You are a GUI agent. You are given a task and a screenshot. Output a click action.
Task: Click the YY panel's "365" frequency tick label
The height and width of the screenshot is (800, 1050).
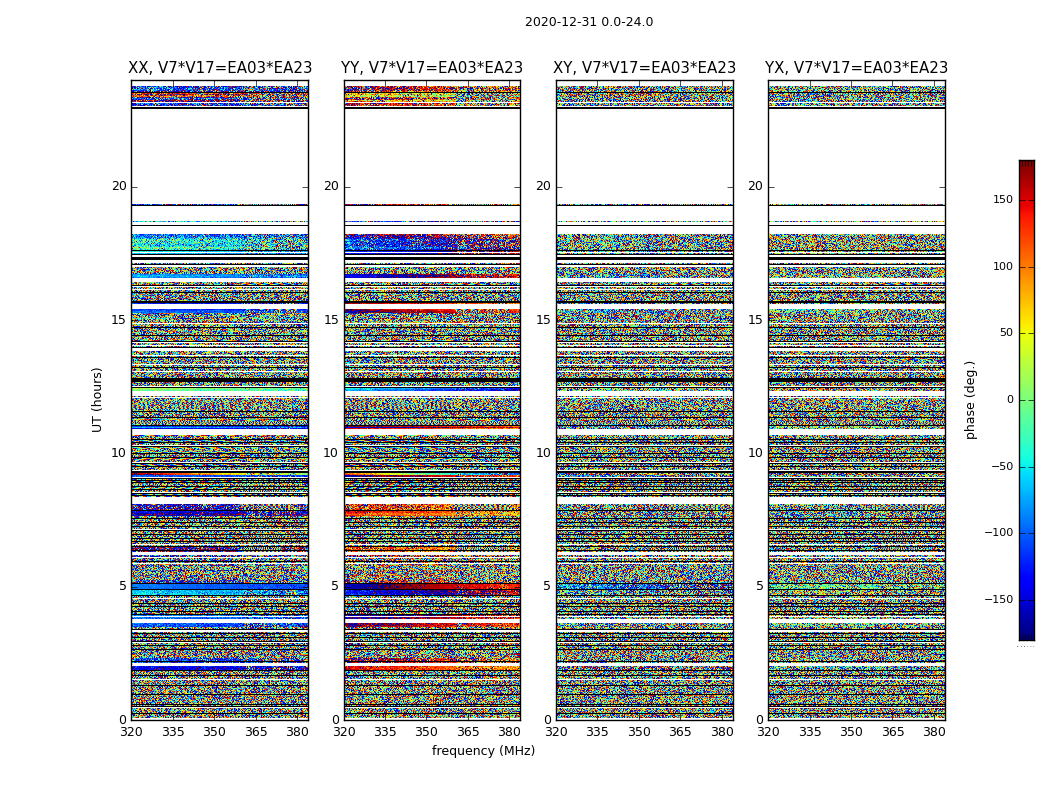pos(468,732)
